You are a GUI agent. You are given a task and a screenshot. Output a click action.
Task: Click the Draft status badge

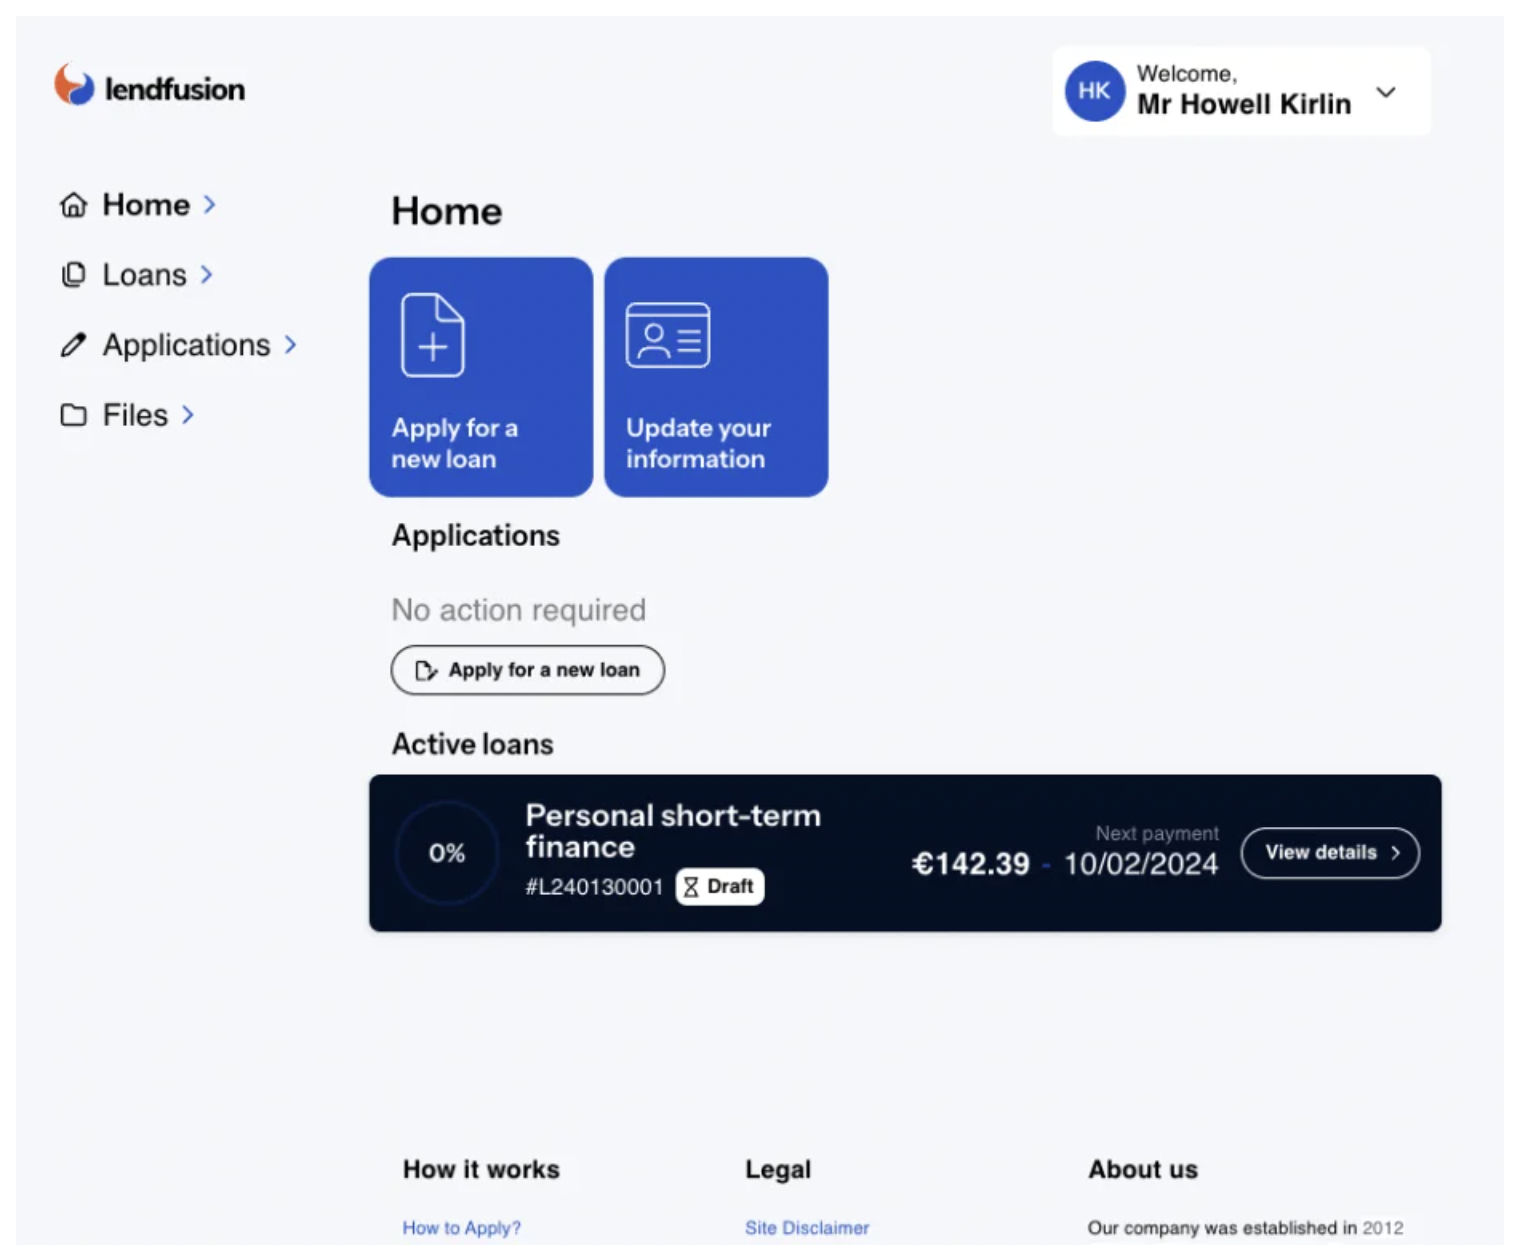pos(720,886)
